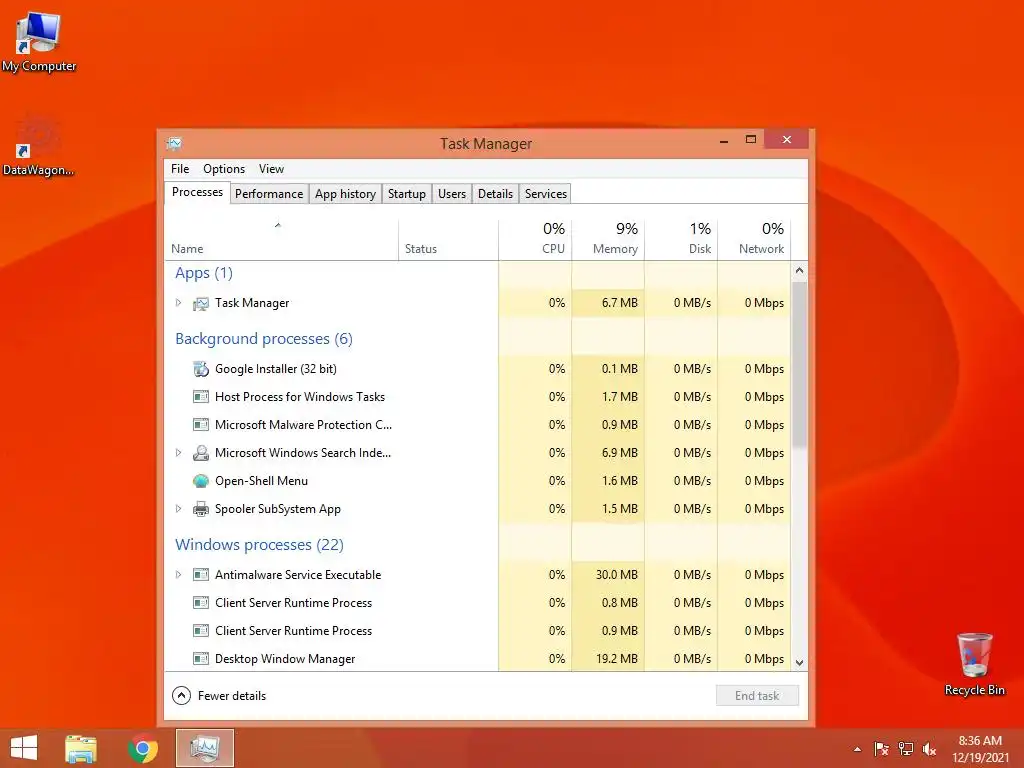1024x768 pixels.
Task: Switch to the App history tab
Action: pos(345,194)
